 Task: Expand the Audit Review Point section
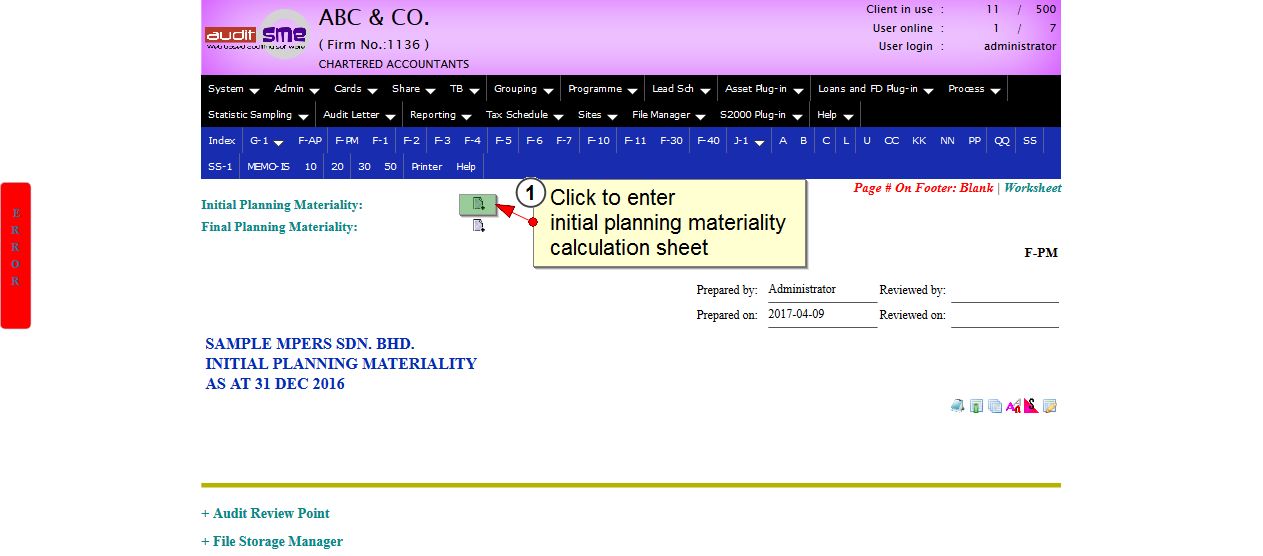pyautogui.click(x=265, y=513)
